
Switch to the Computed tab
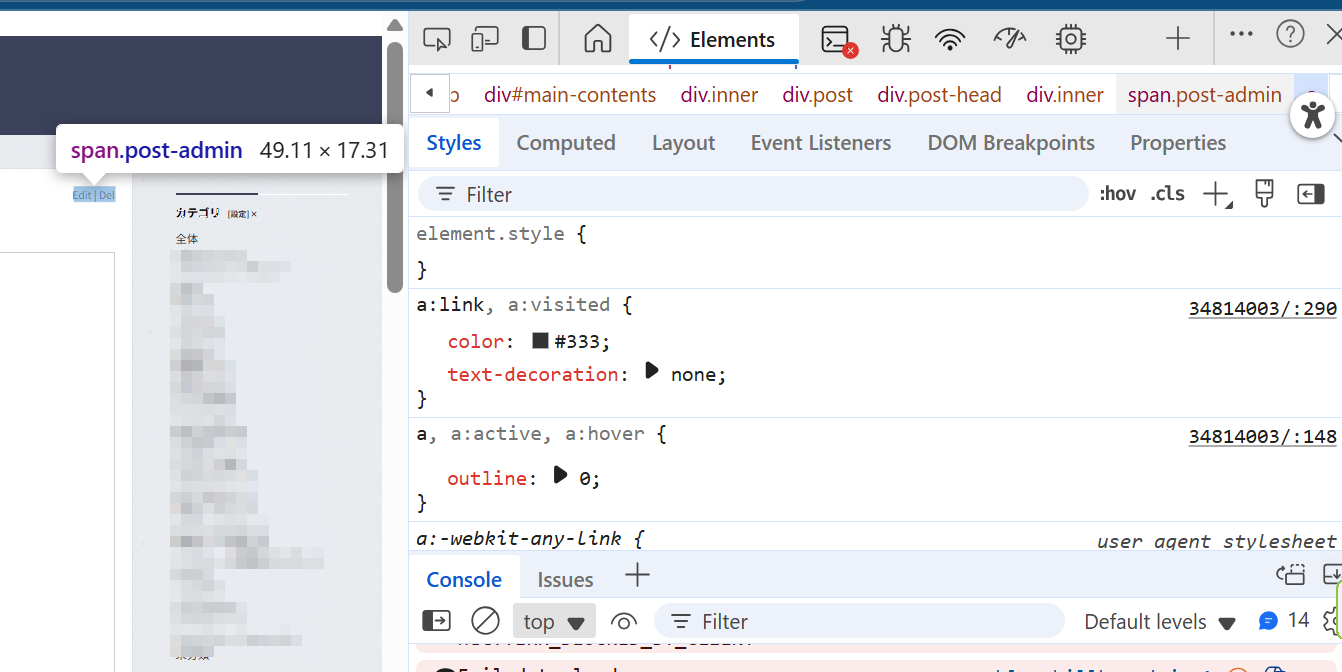coord(565,143)
